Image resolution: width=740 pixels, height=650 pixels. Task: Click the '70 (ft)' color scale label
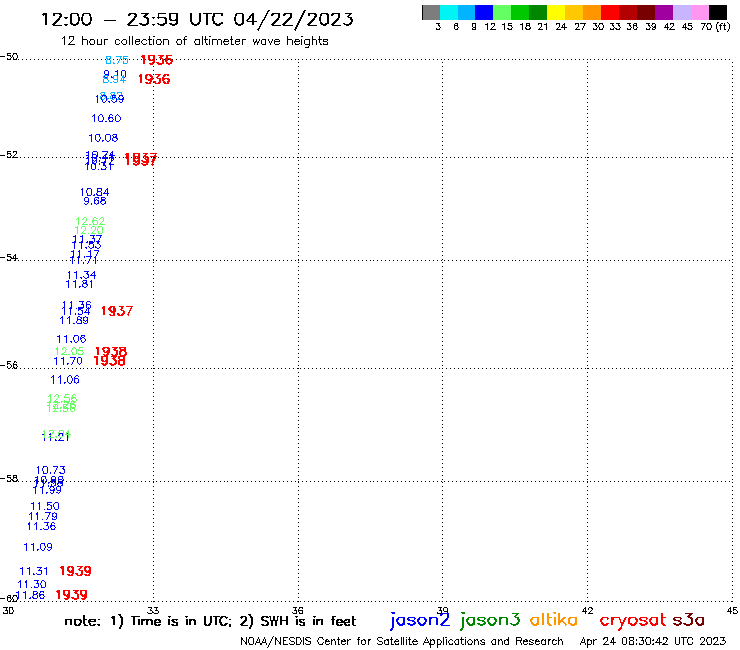(x=716, y=27)
